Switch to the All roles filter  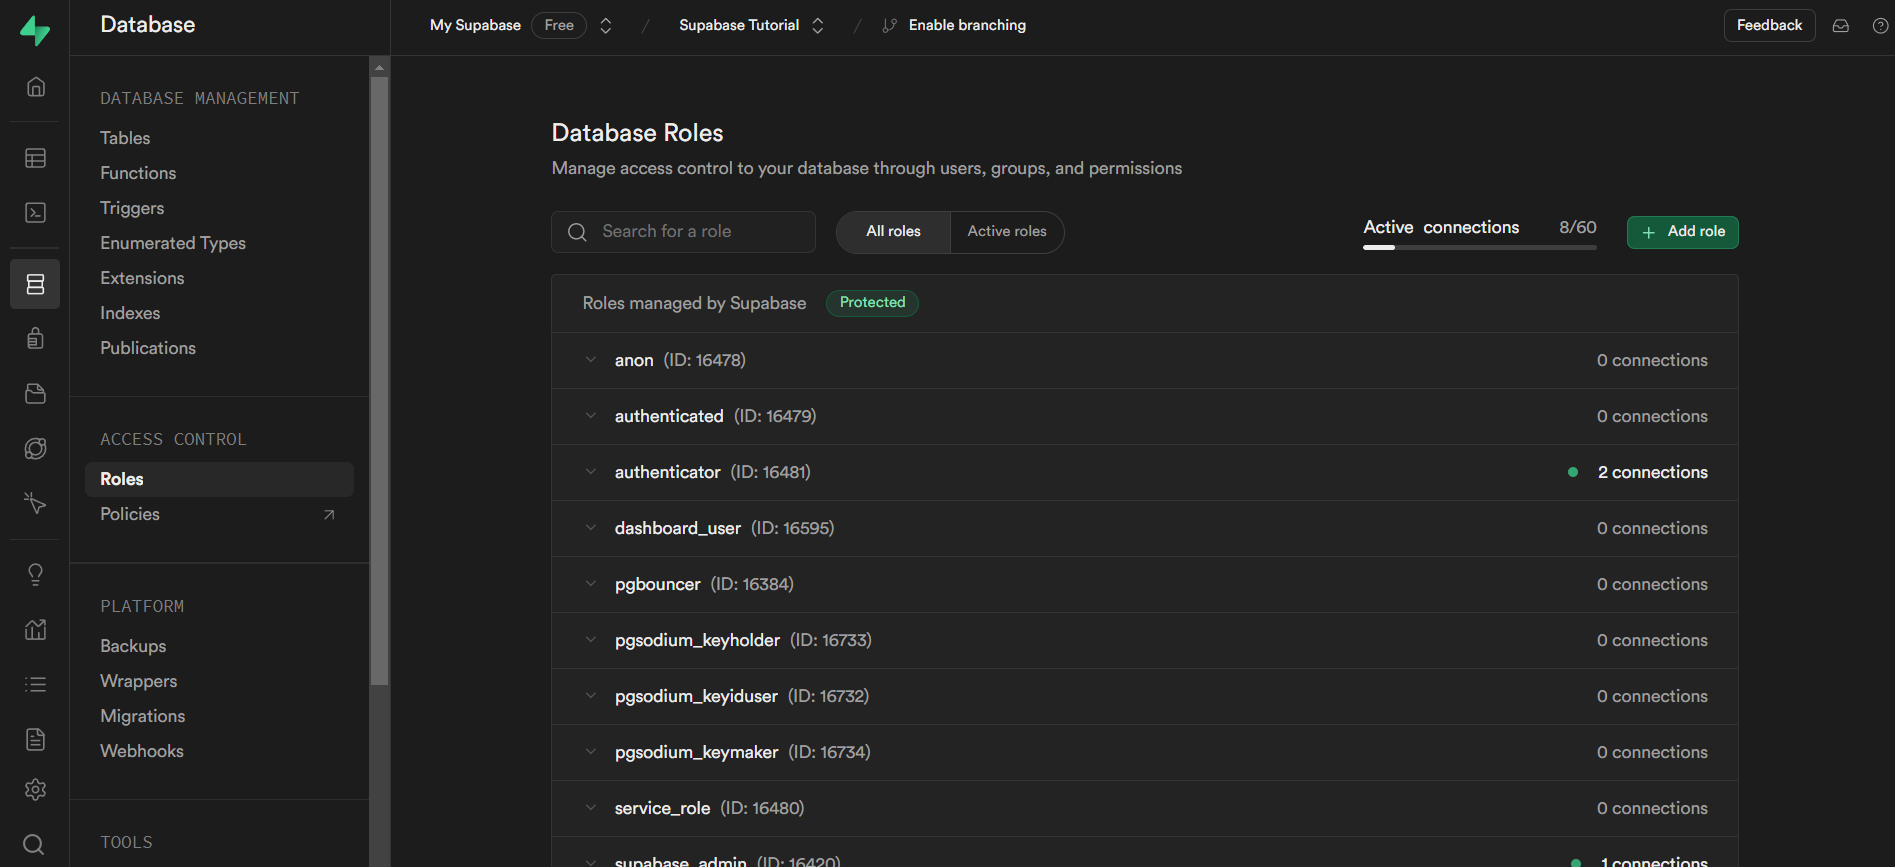pyautogui.click(x=893, y=232)
